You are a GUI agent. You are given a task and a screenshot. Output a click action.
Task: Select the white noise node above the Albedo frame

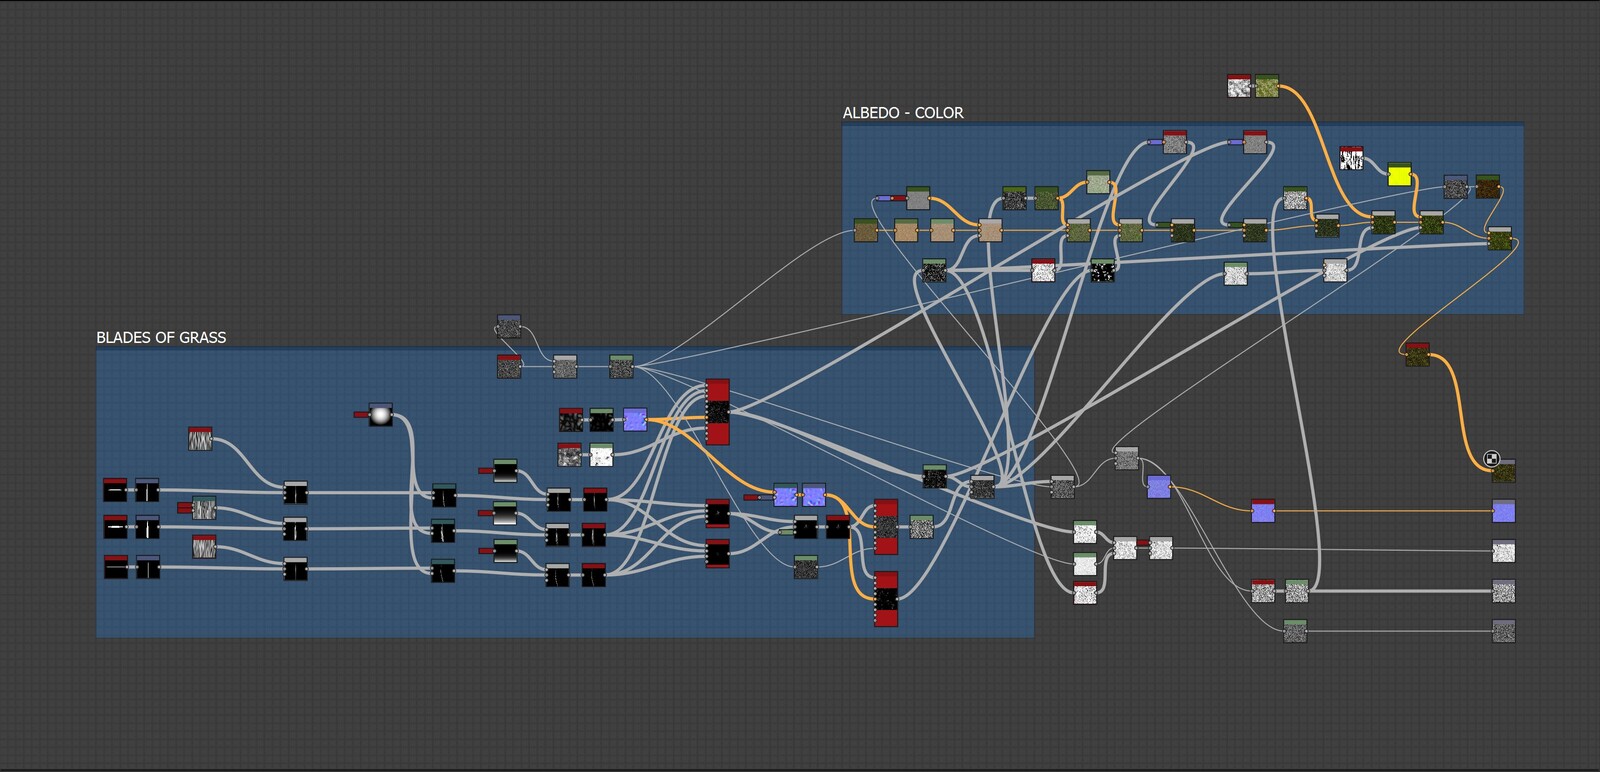tap(1239, 86)
